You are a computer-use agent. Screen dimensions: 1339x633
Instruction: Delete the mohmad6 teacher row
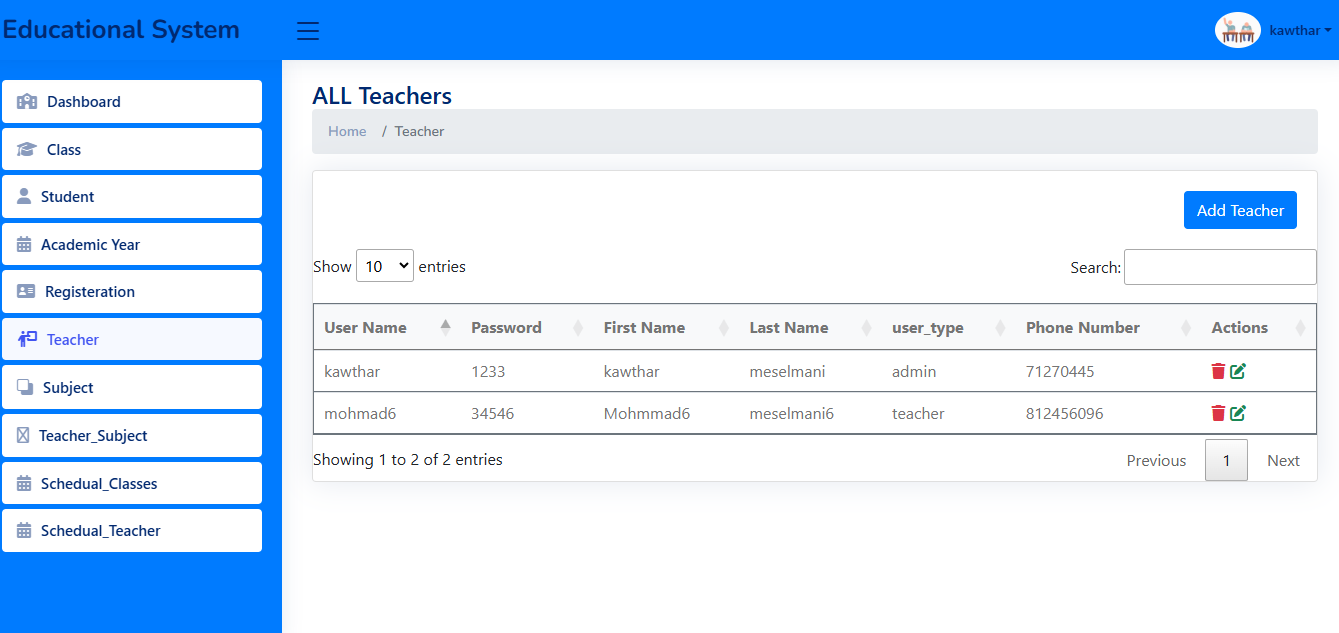pos(1218,413)
